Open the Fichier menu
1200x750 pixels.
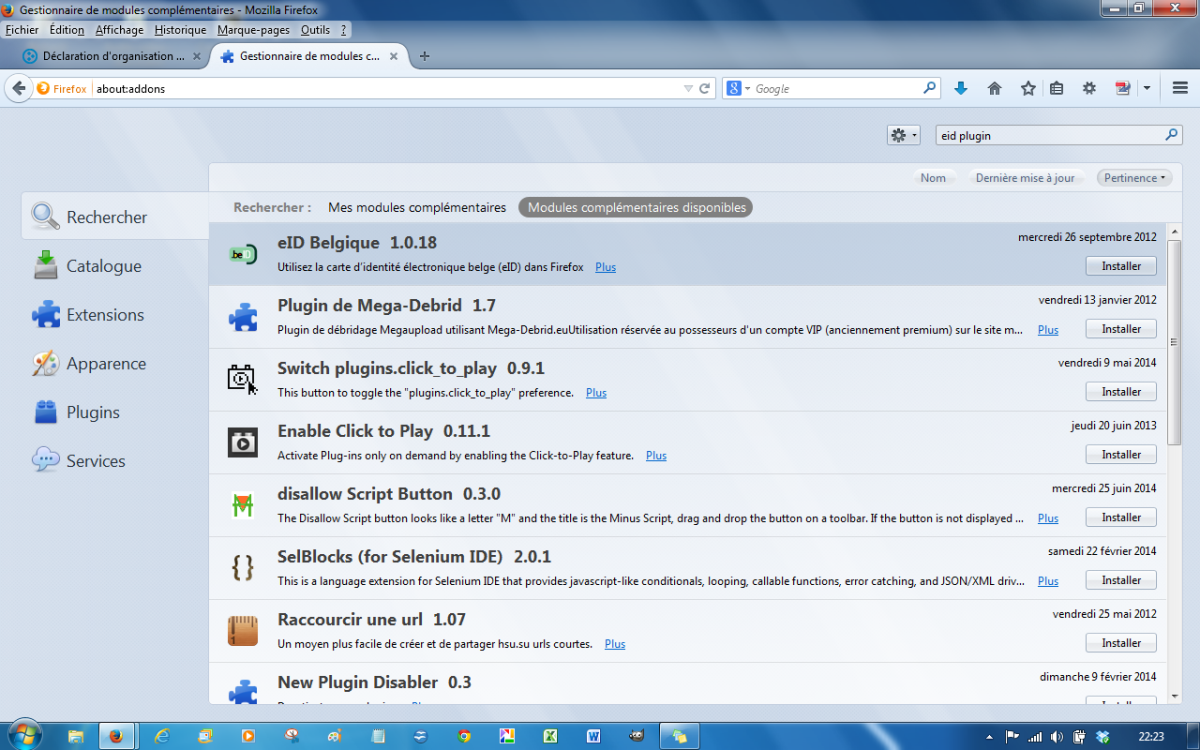point(22,30)
